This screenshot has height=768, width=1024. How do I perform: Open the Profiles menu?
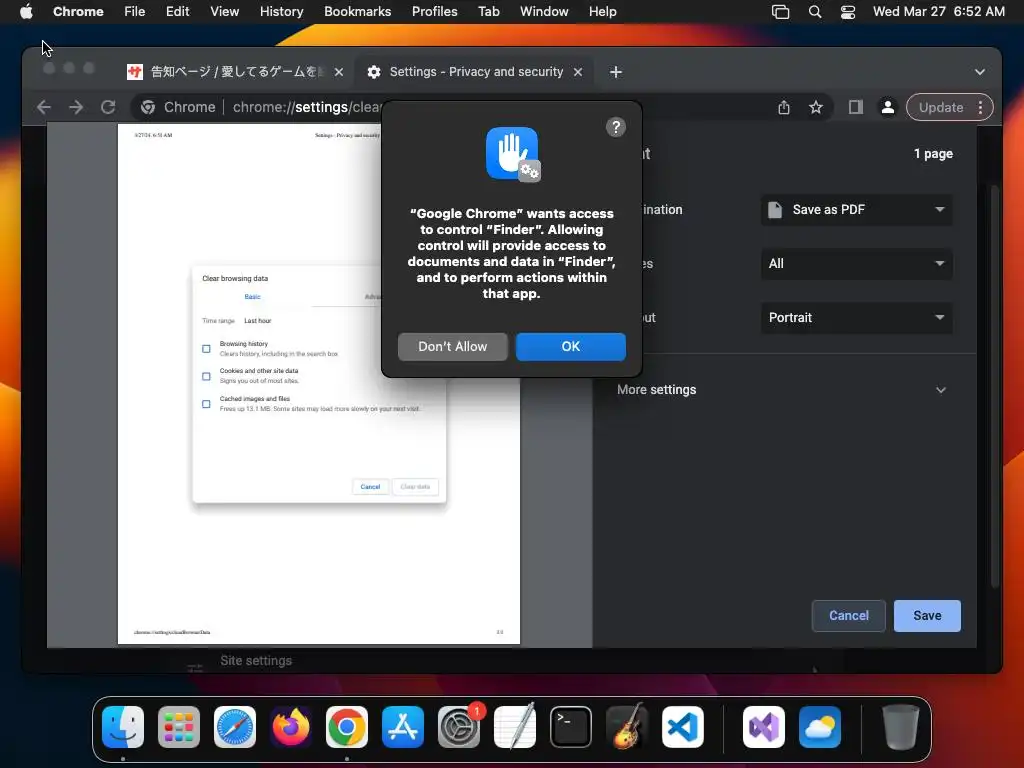434,11
